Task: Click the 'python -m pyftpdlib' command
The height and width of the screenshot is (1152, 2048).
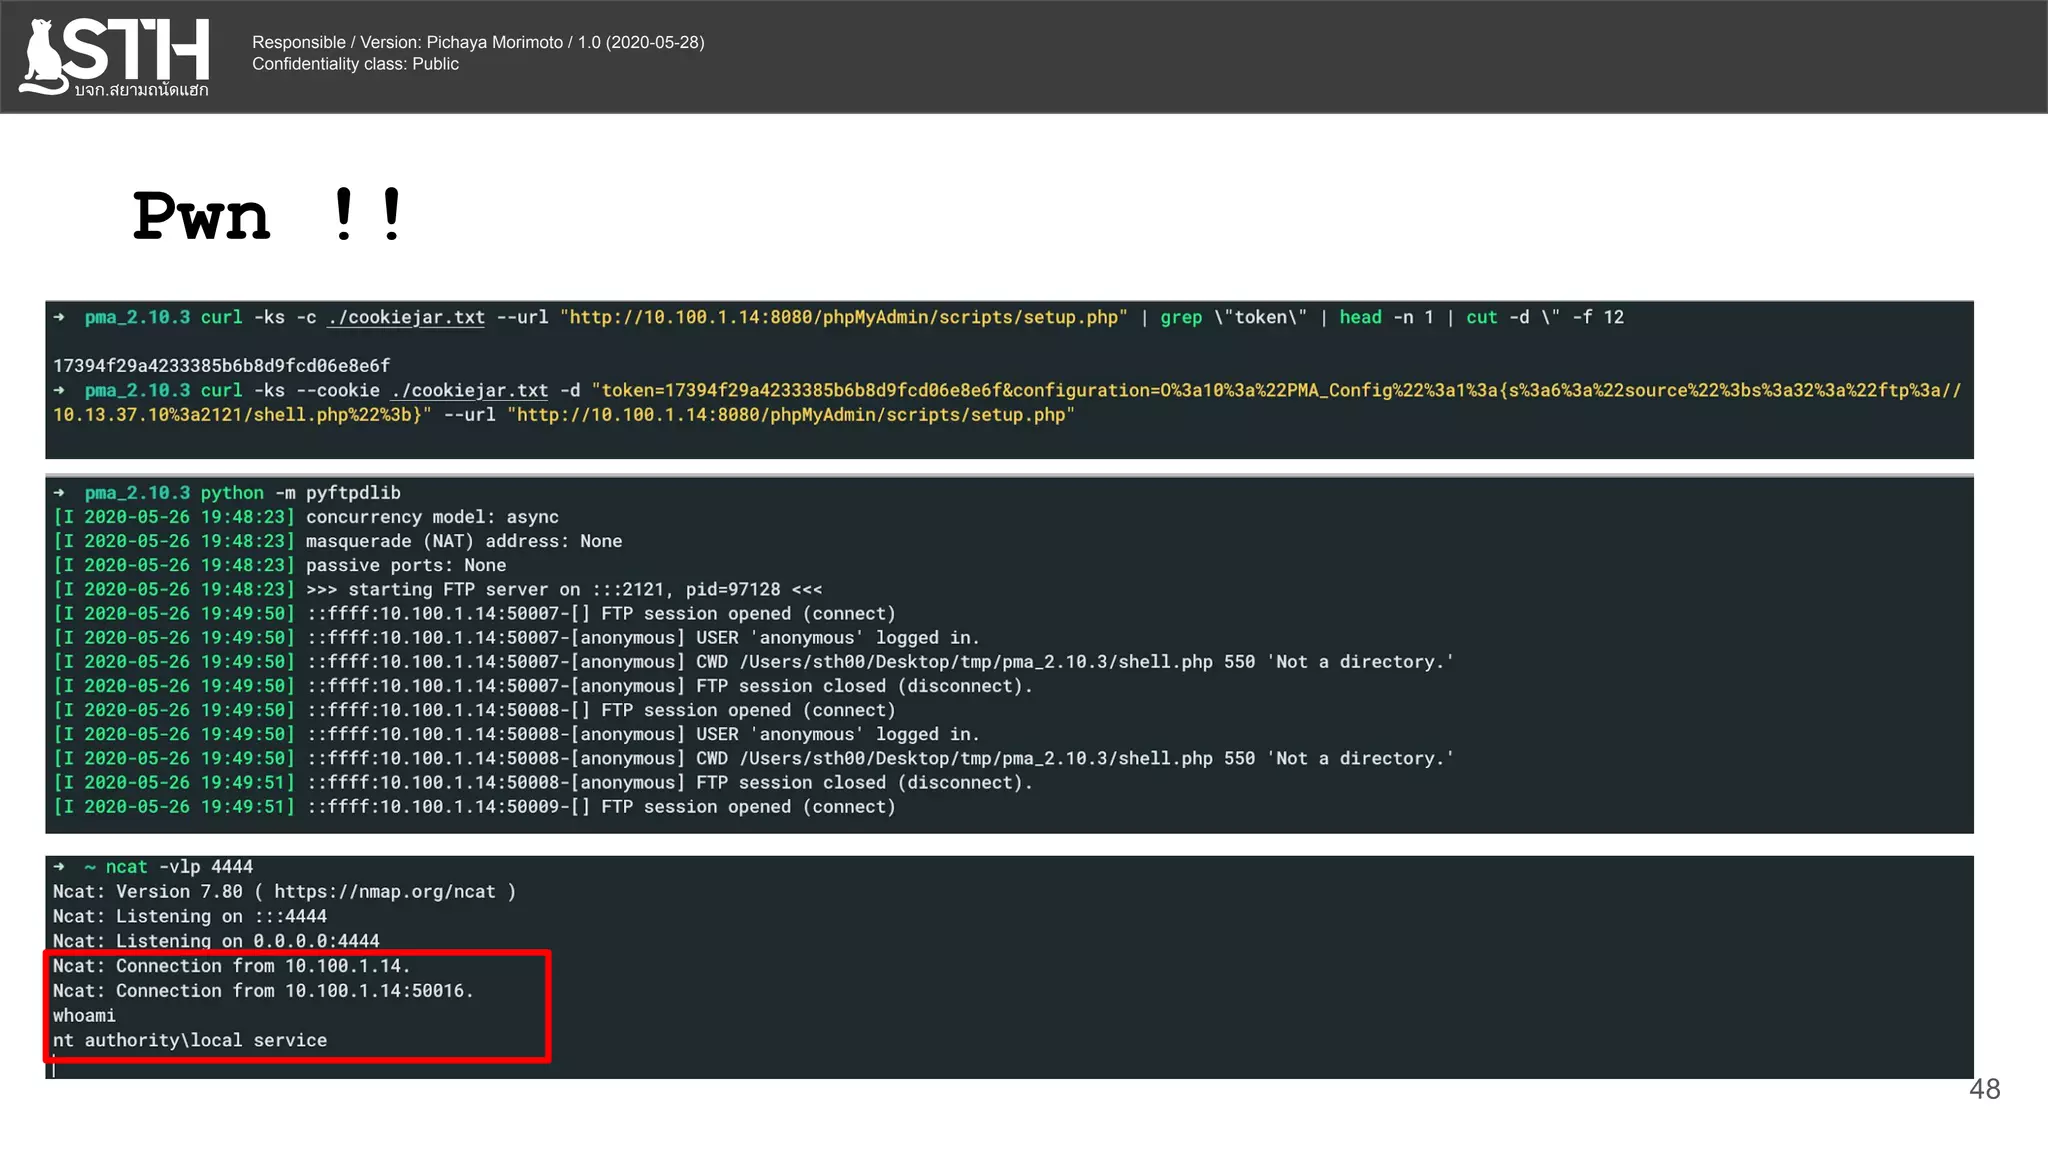Action: click(300, 493)
